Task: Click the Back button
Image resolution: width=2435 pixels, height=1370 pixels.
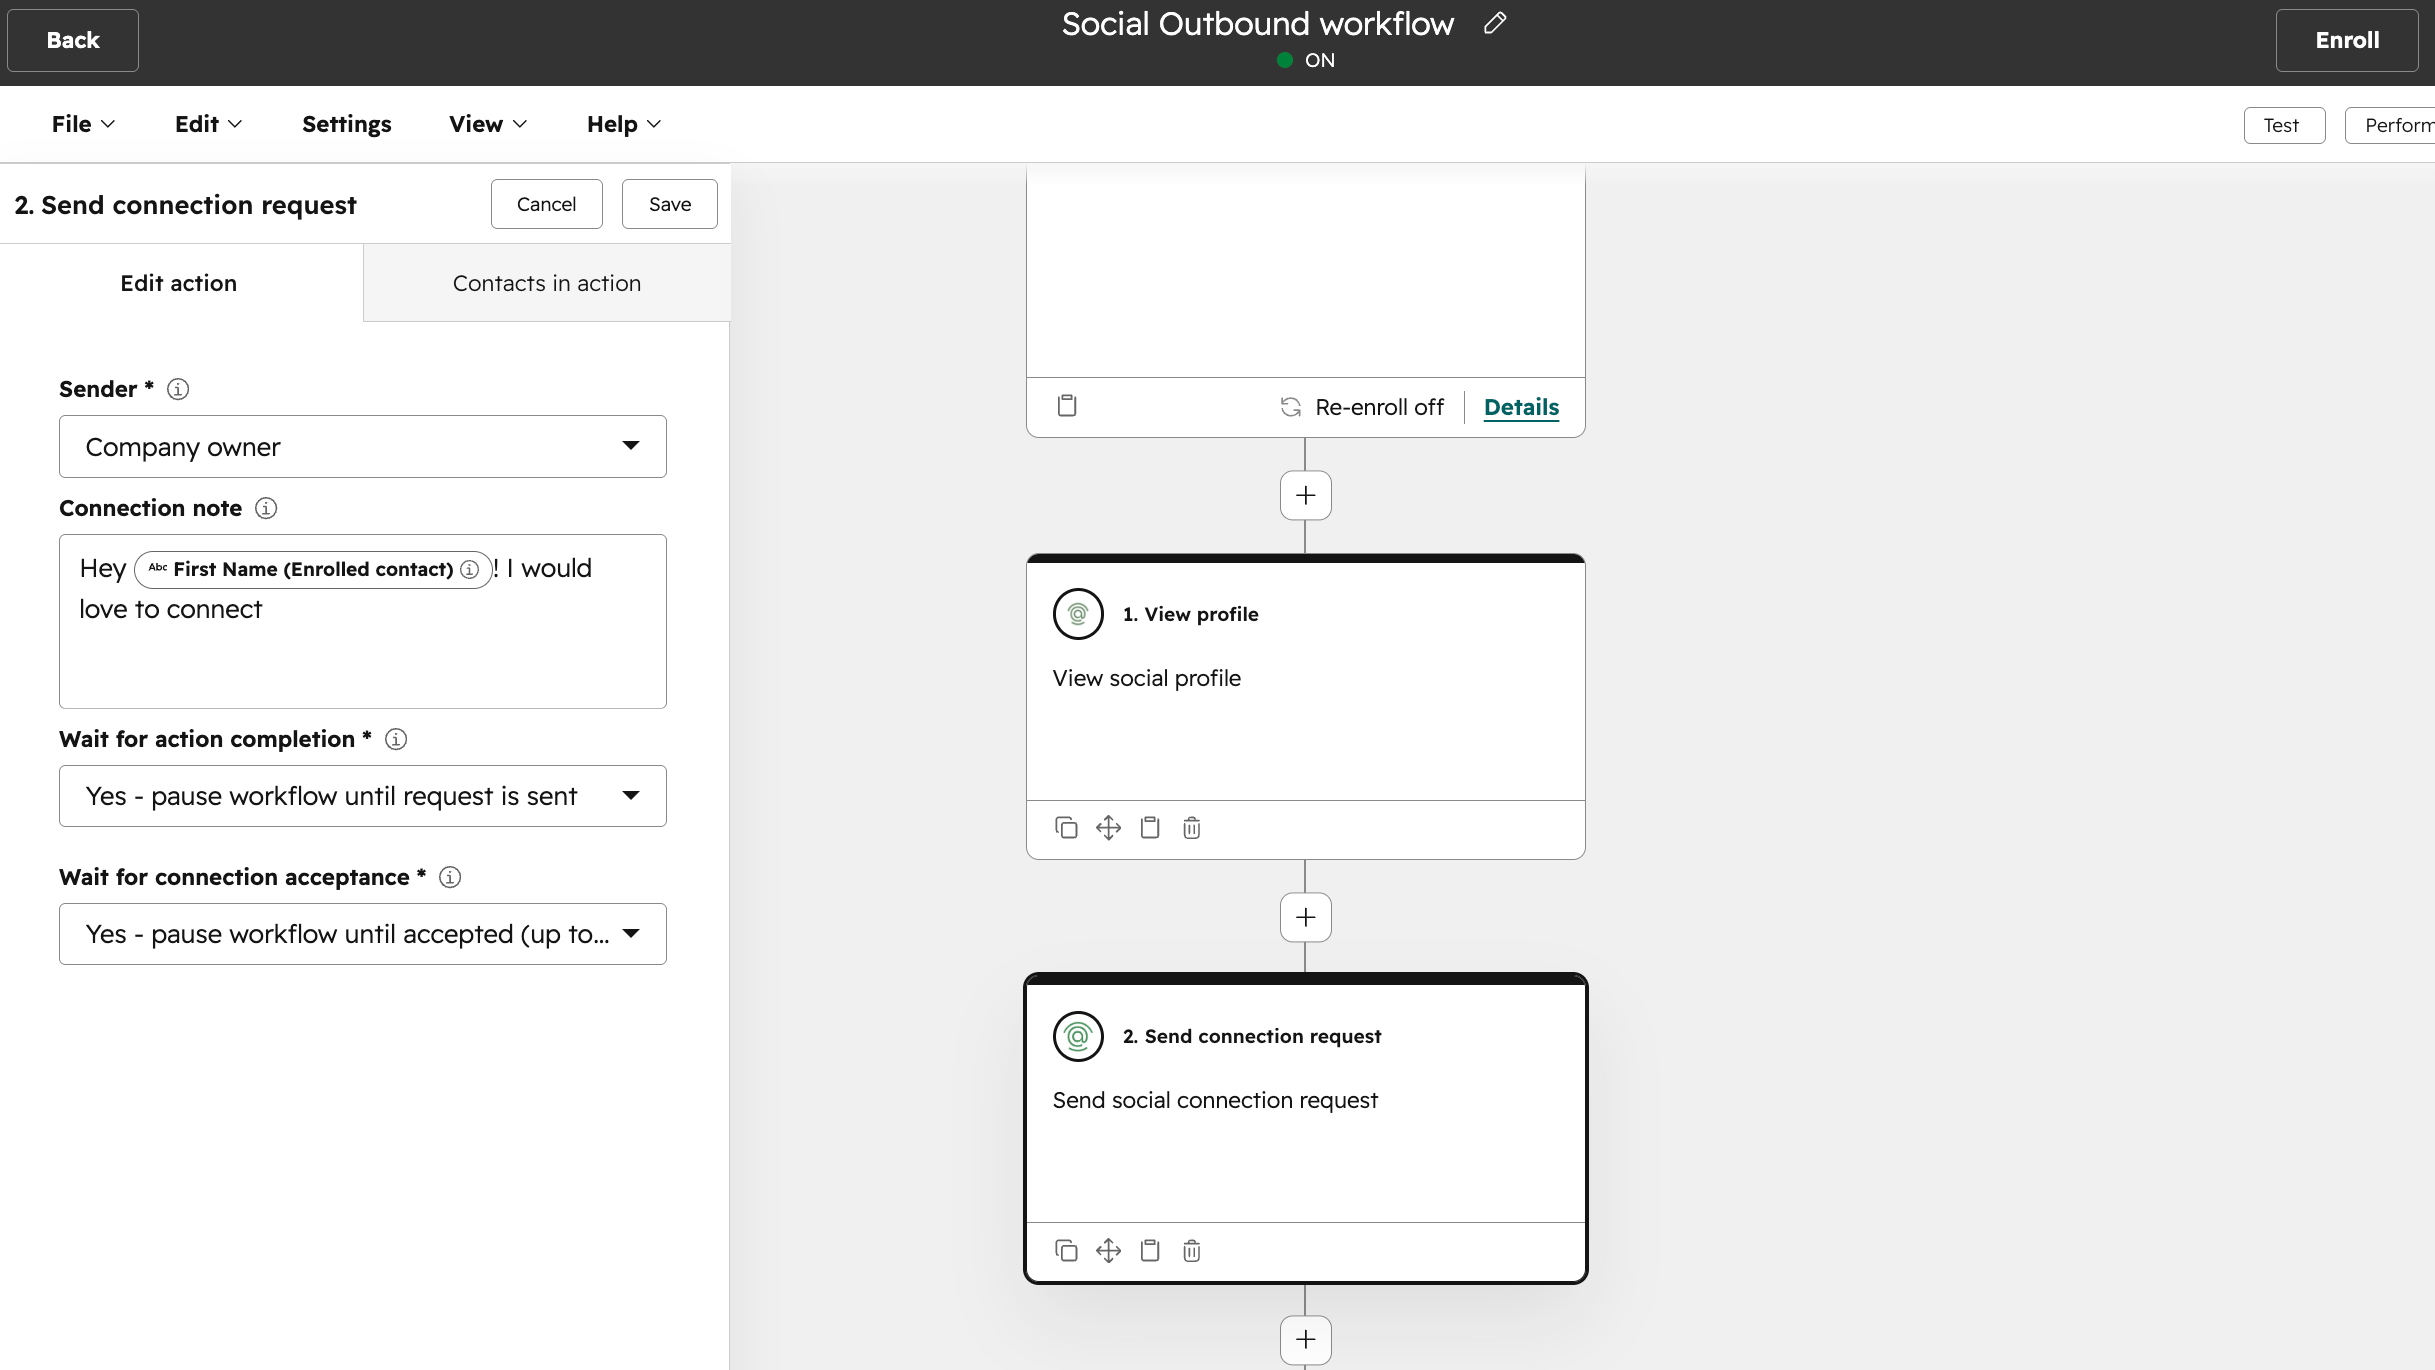Action: (x=73, y=40)
